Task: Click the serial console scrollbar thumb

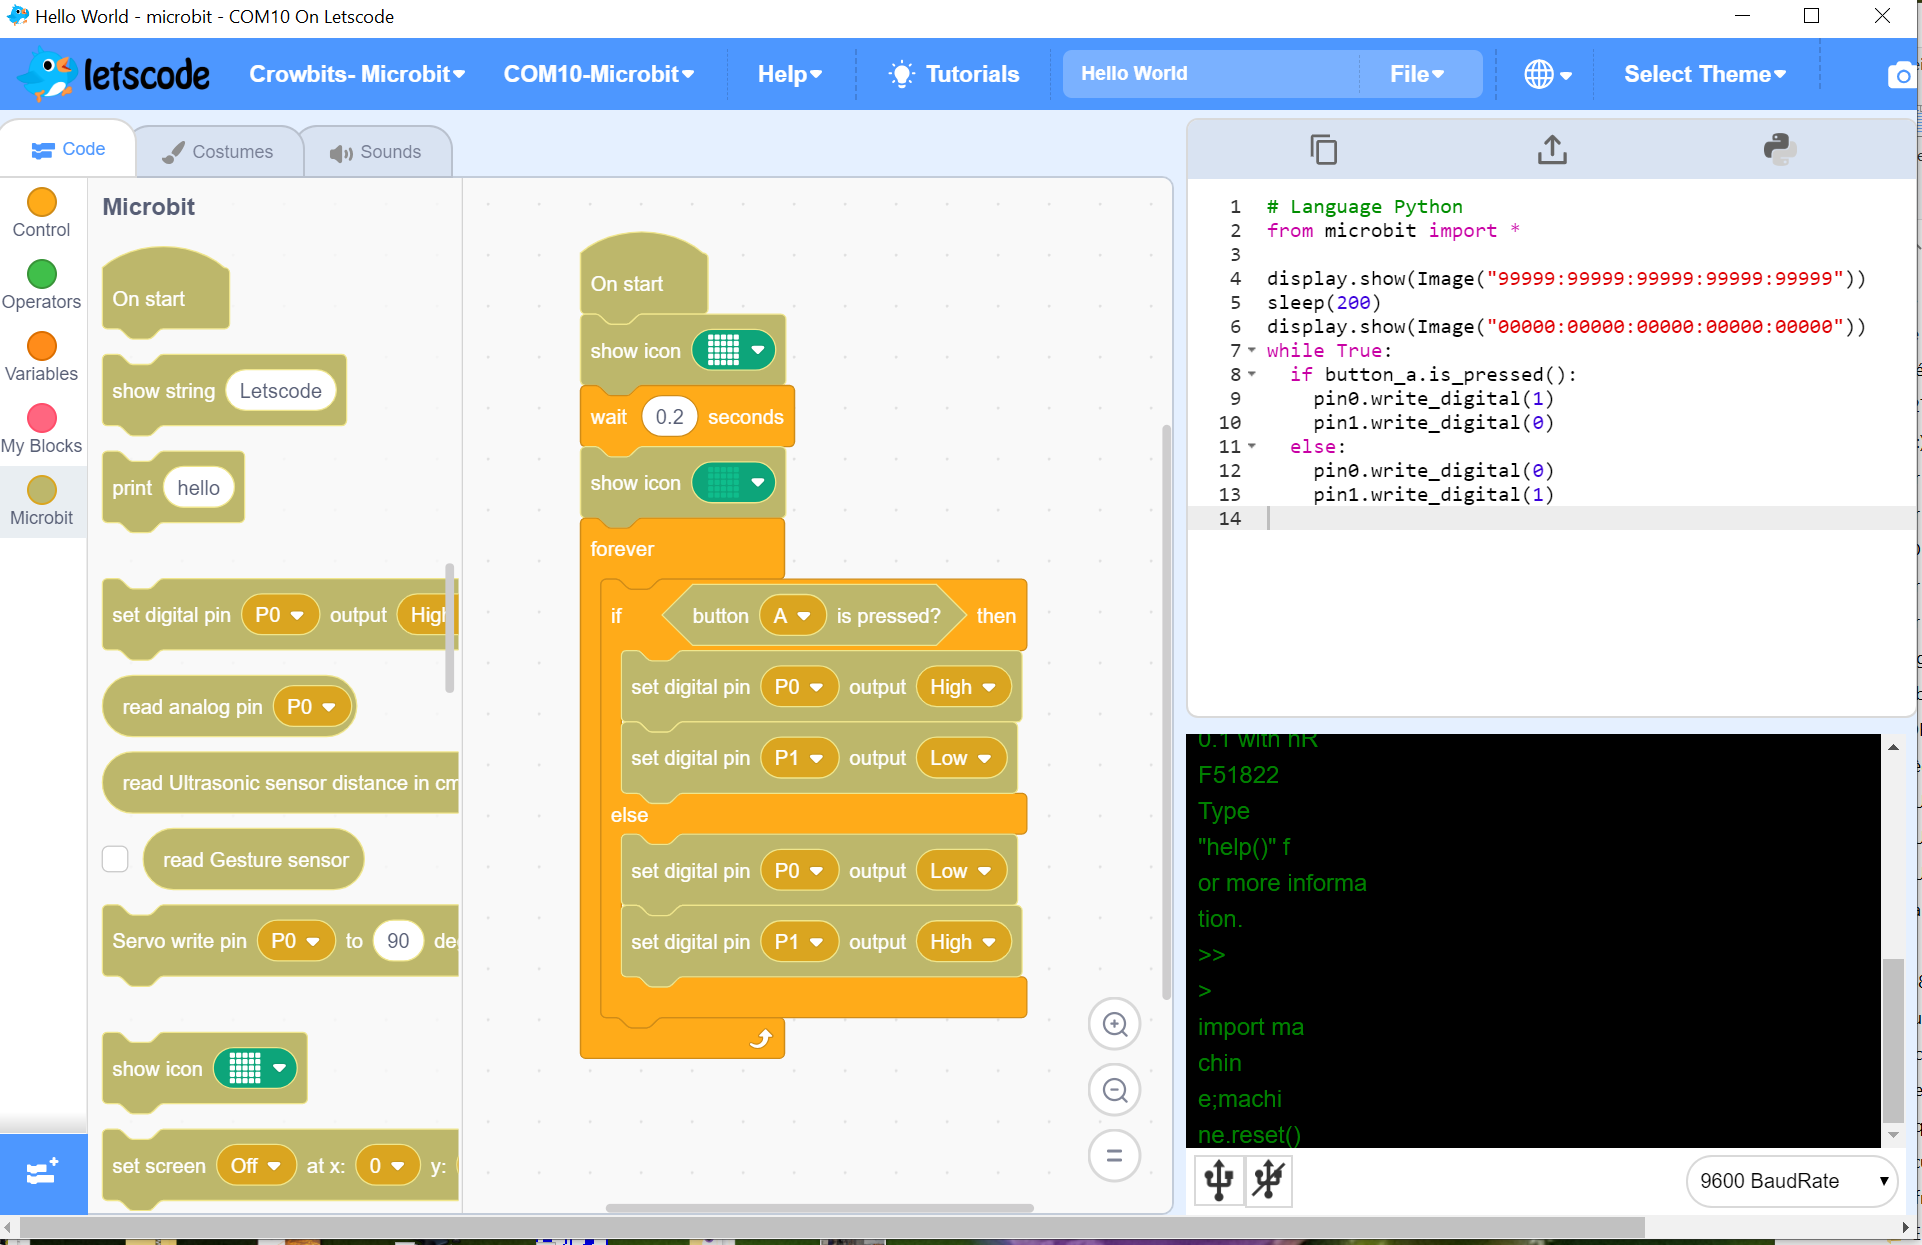Action: [1893, 1040]
